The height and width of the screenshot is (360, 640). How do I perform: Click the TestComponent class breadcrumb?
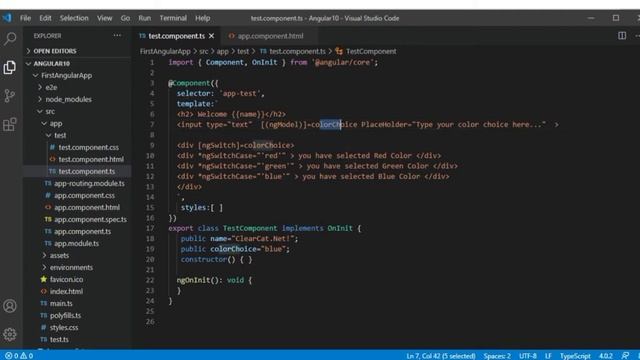366,51
